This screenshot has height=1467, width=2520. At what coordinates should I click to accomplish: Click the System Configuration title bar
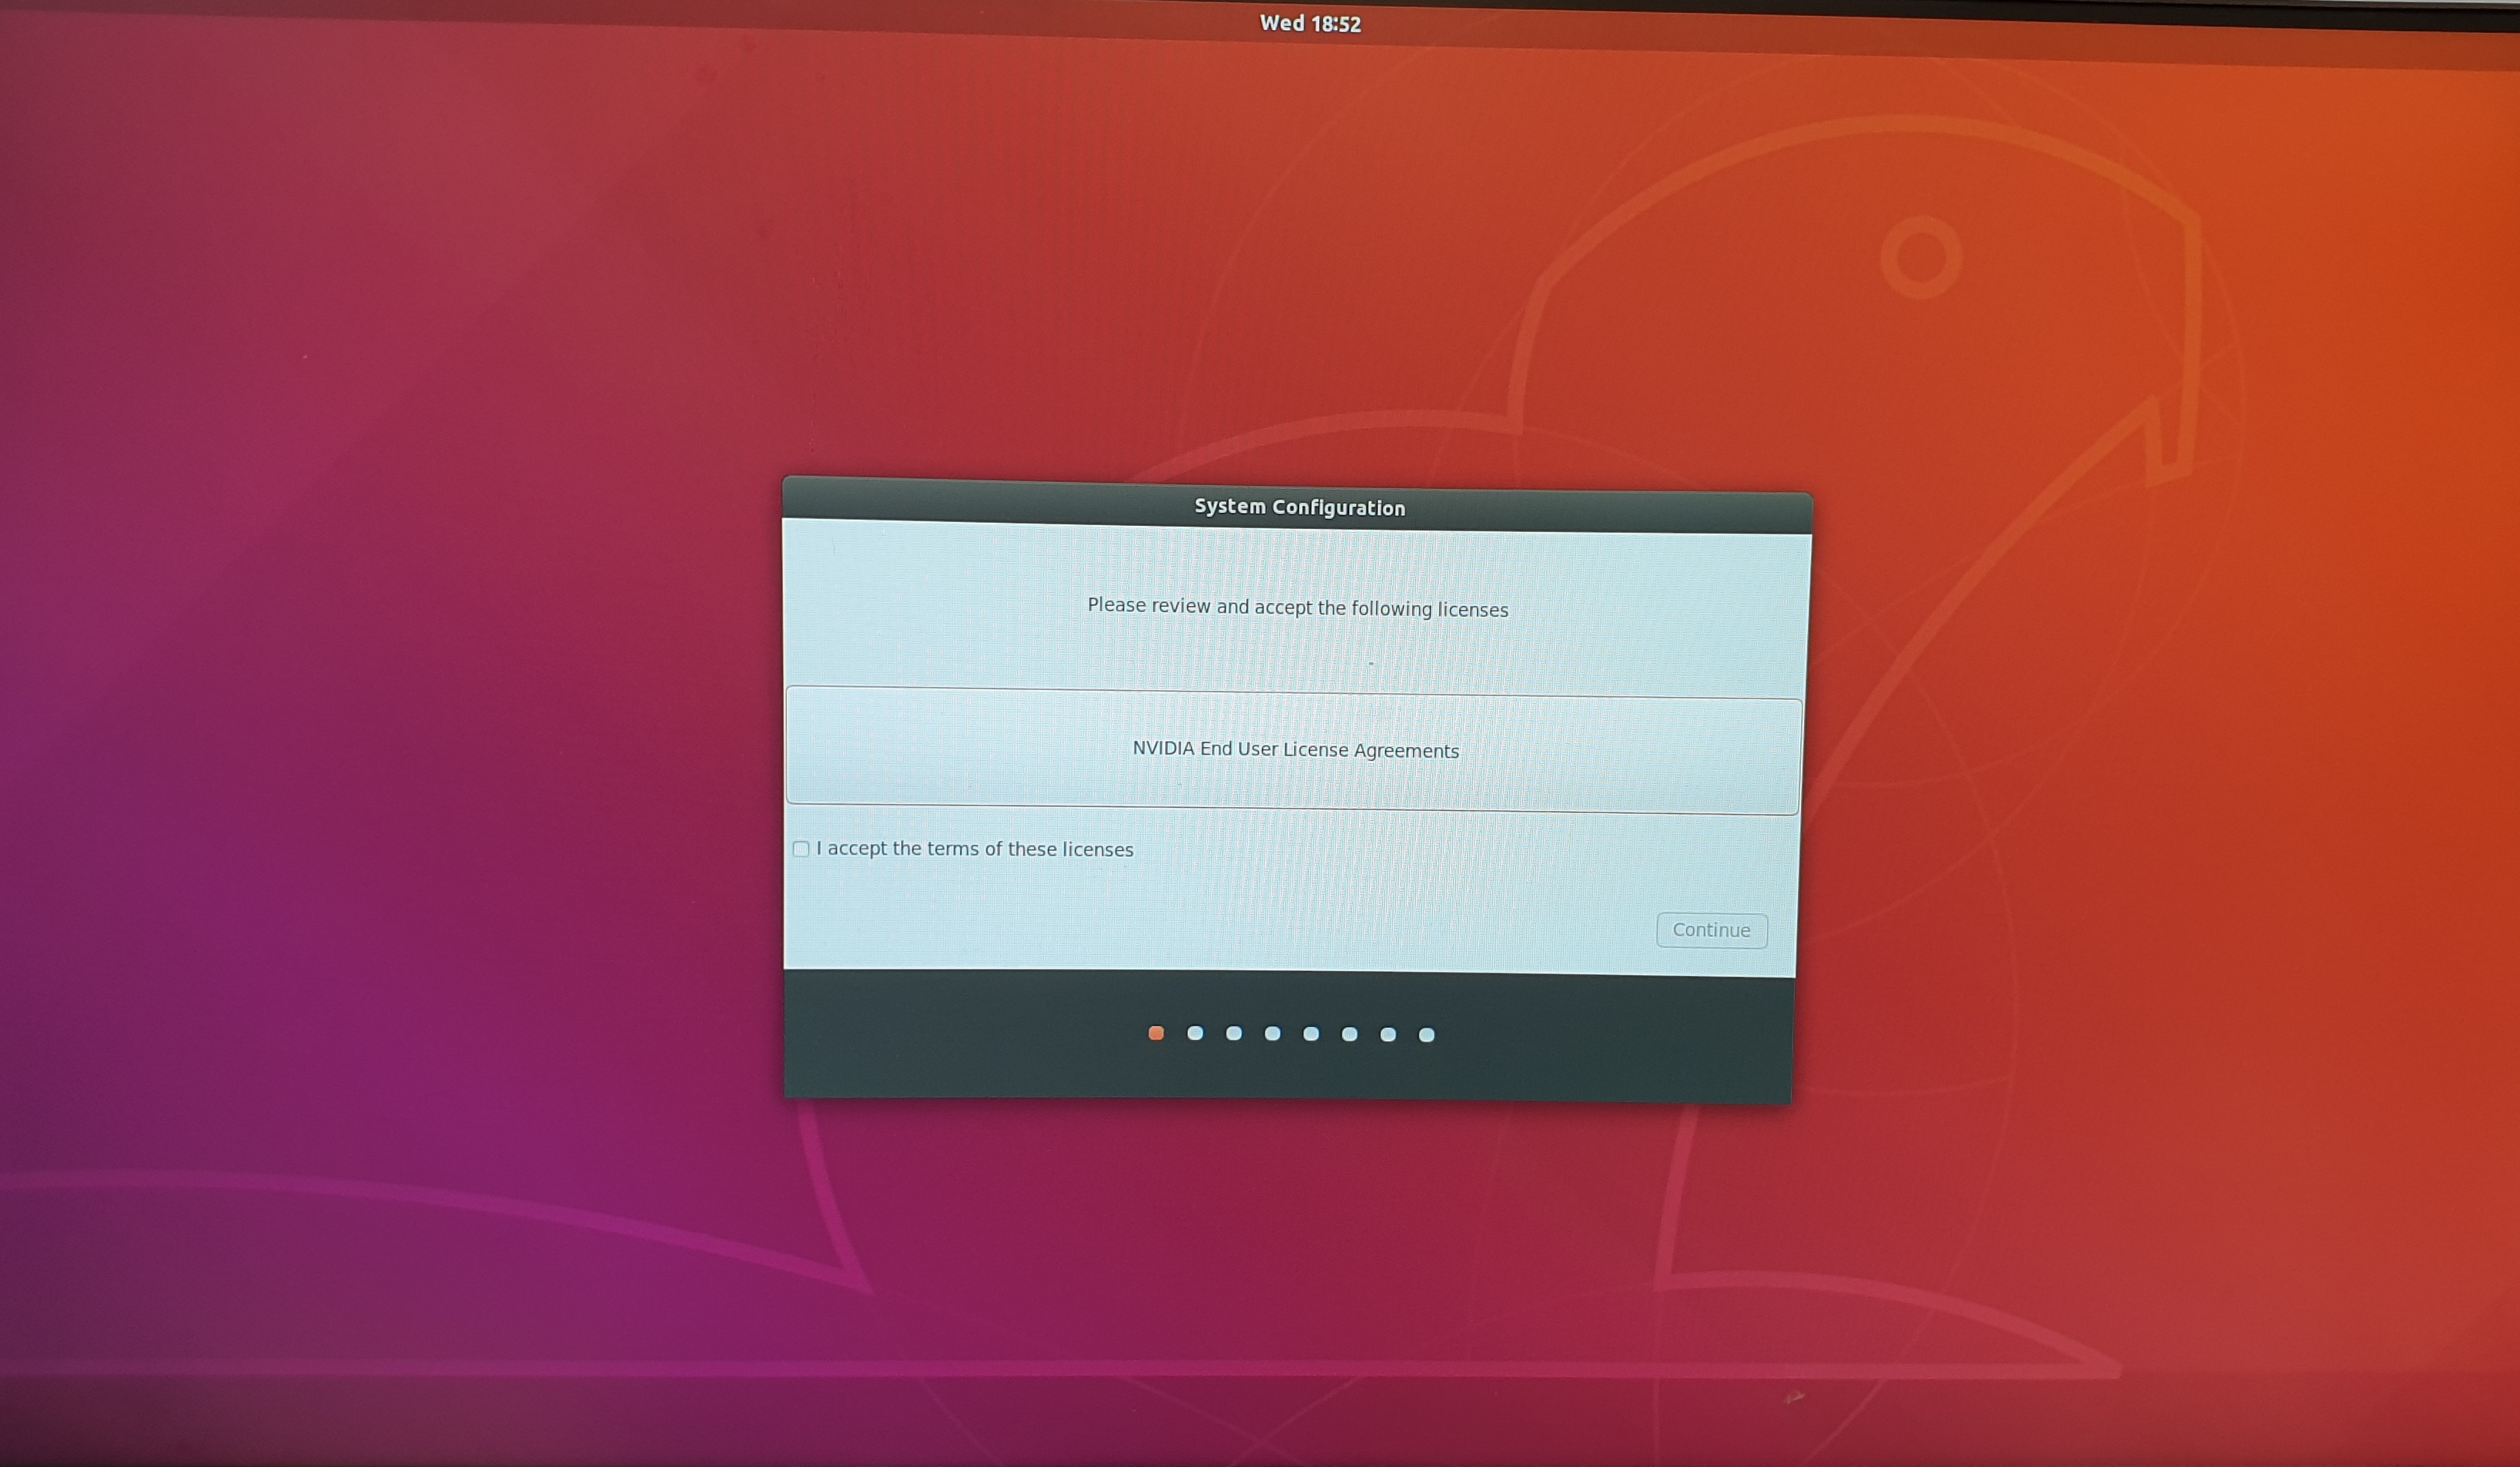click(x=1299, y=507)
